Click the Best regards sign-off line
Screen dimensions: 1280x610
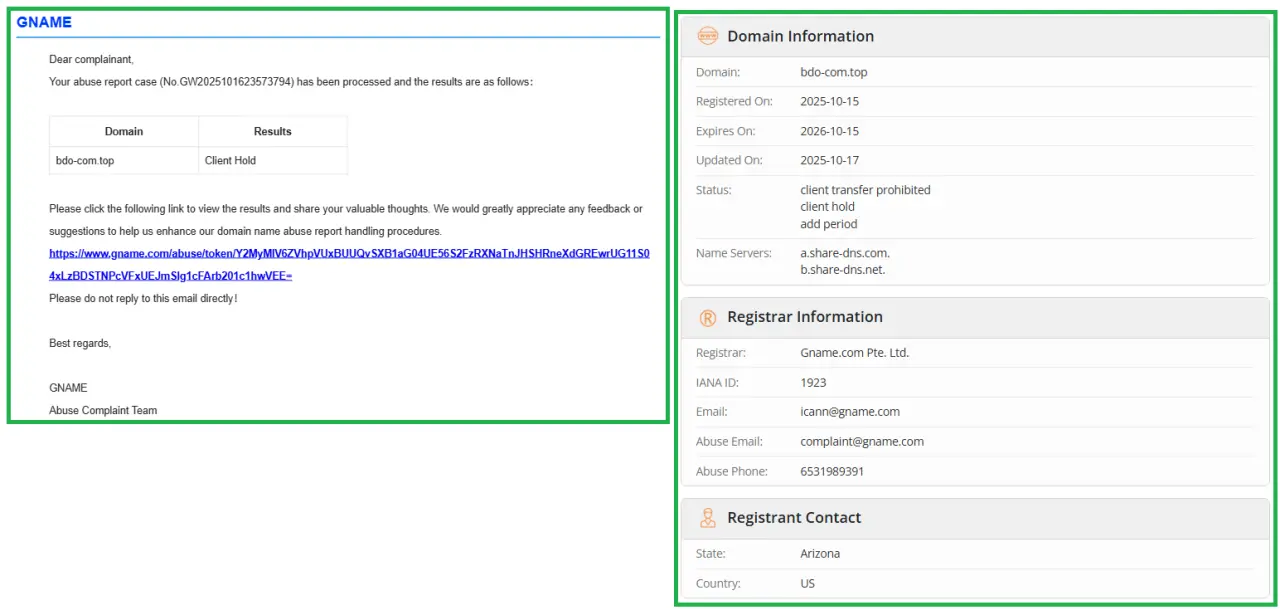80,344
